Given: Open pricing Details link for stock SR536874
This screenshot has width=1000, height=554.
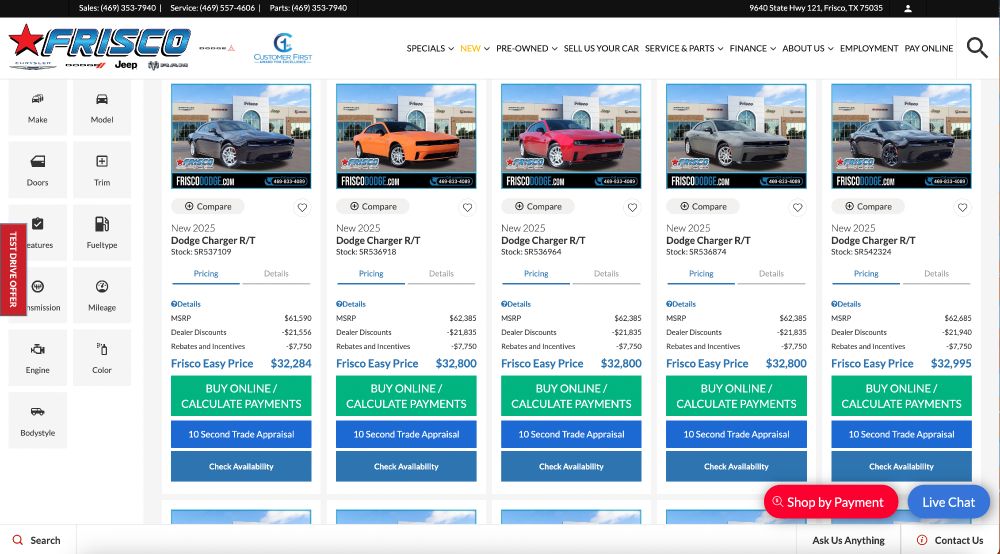Looking at the screenshot, I should coord(680,304).
